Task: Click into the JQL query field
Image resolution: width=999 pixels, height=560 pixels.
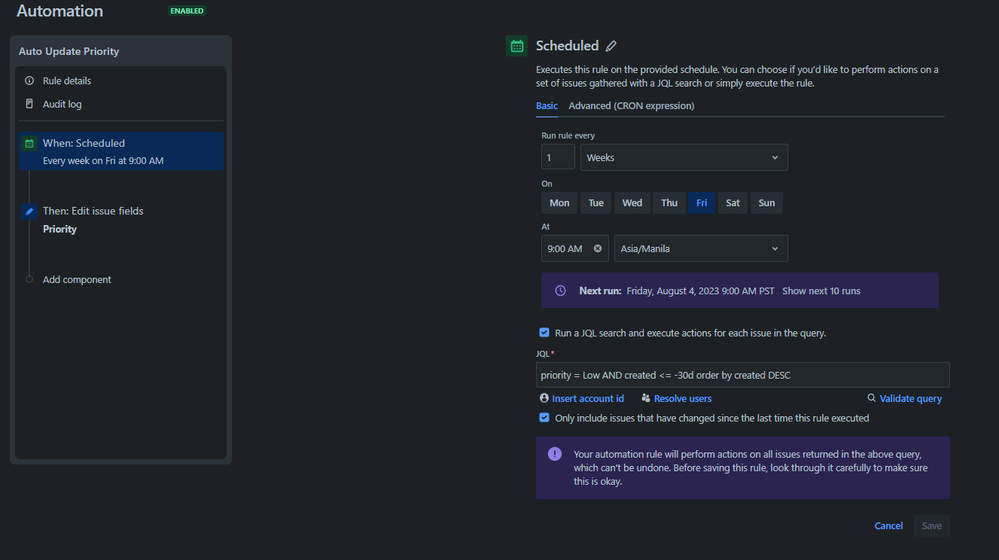Action: pyautogui.click(x=742, y=375)
